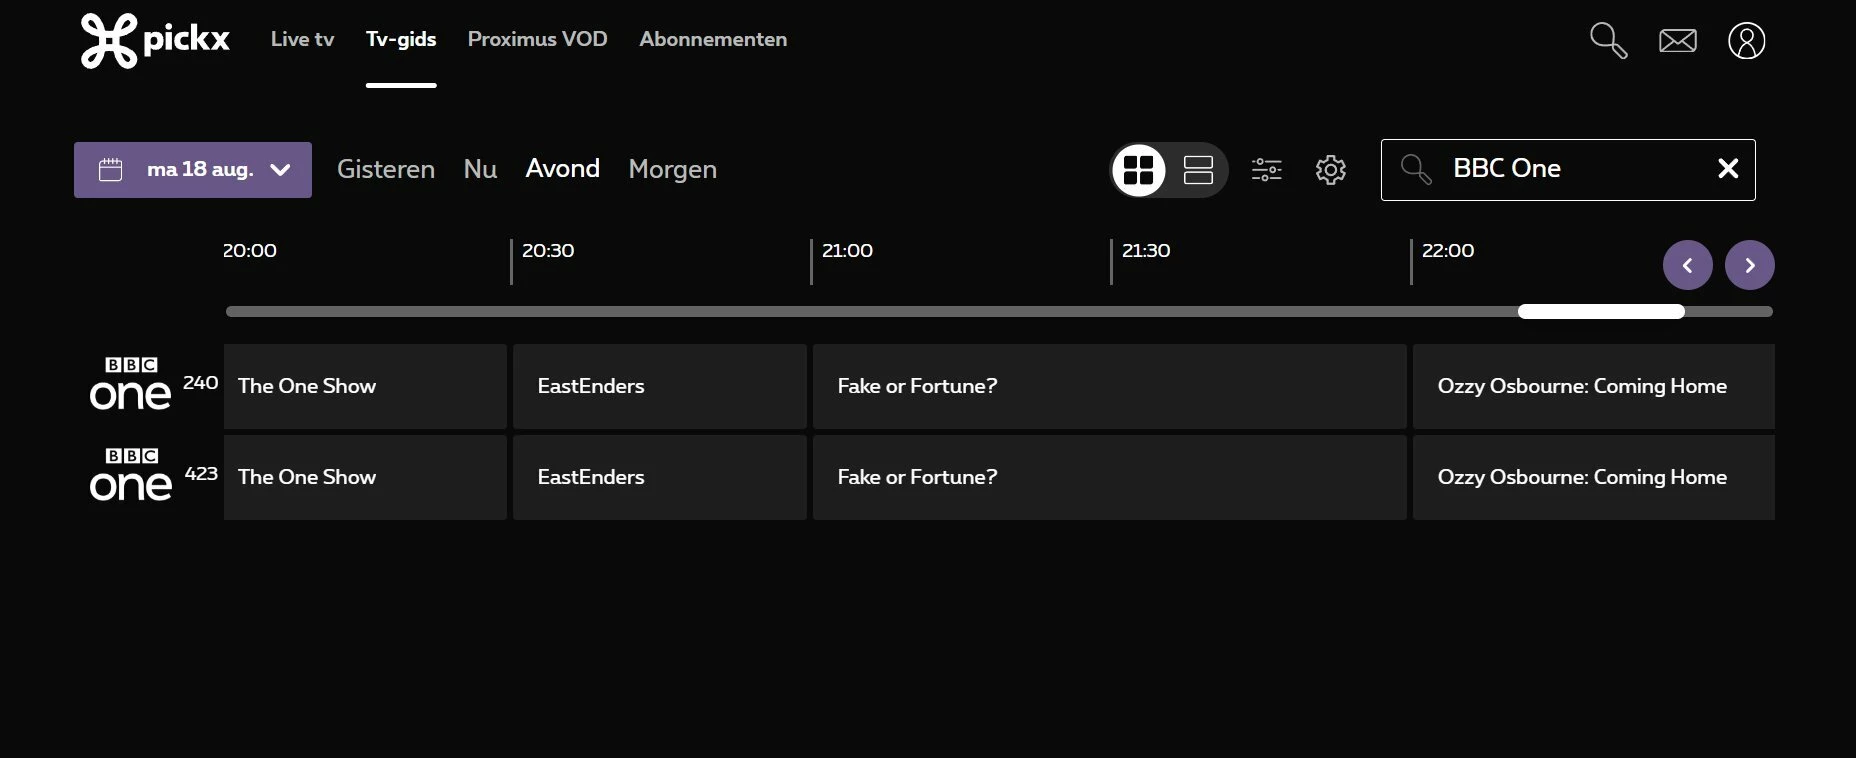Open Fake or Fortune? on channel 240

(1110, 387)
